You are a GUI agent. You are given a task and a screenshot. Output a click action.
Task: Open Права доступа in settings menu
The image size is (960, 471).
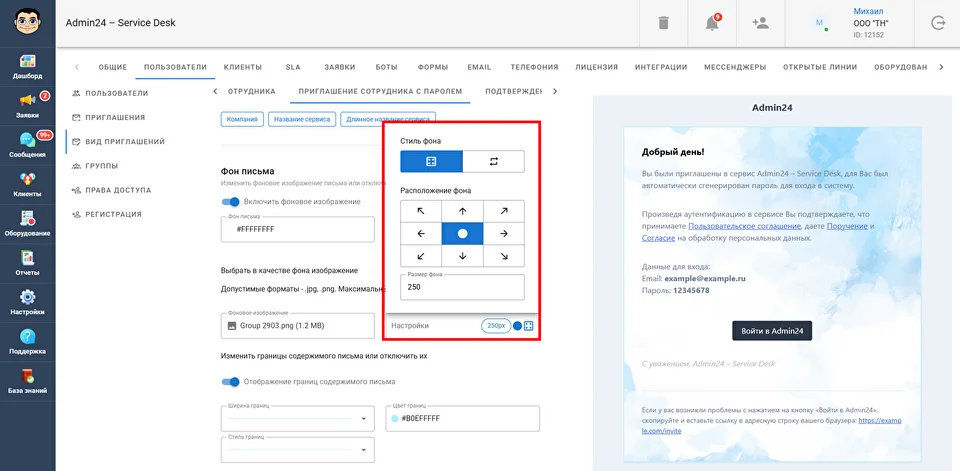[x=118, y=190]
